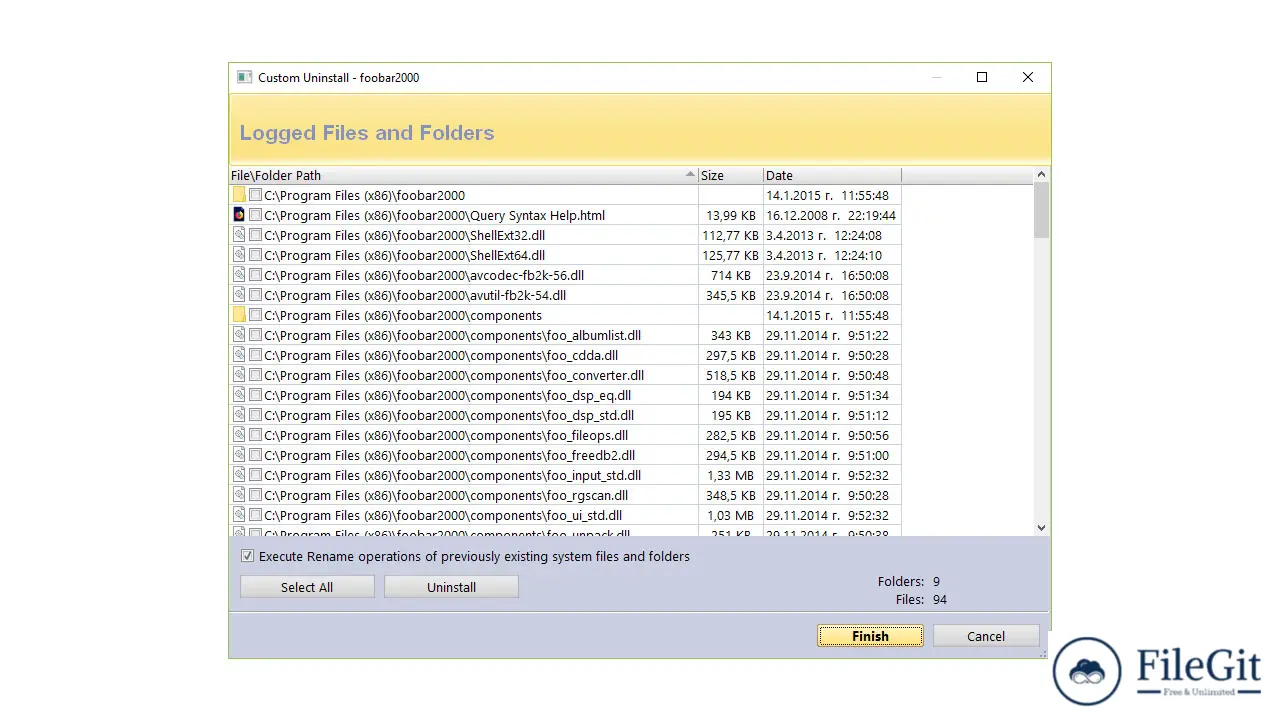Image resolution: width=1280 pixels, height=720 pixels.
Task: Click the file icon beside foo_freedb2.dll
Action: click(239, 455)
